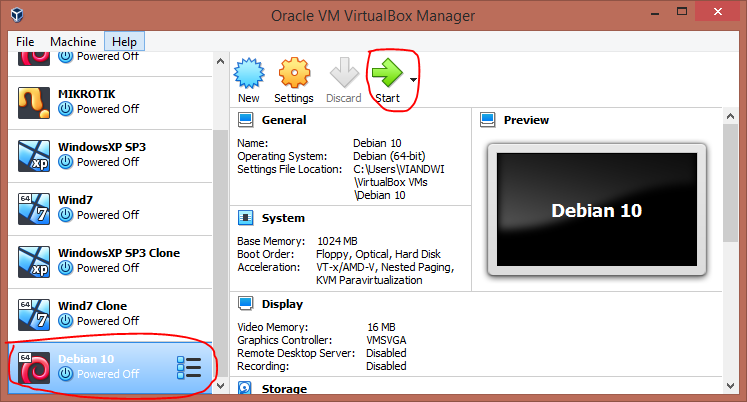Viewport: 747px width, 402px height.
Task: Click the Preview section monitor icon
Action: click(x=487, y=120)
